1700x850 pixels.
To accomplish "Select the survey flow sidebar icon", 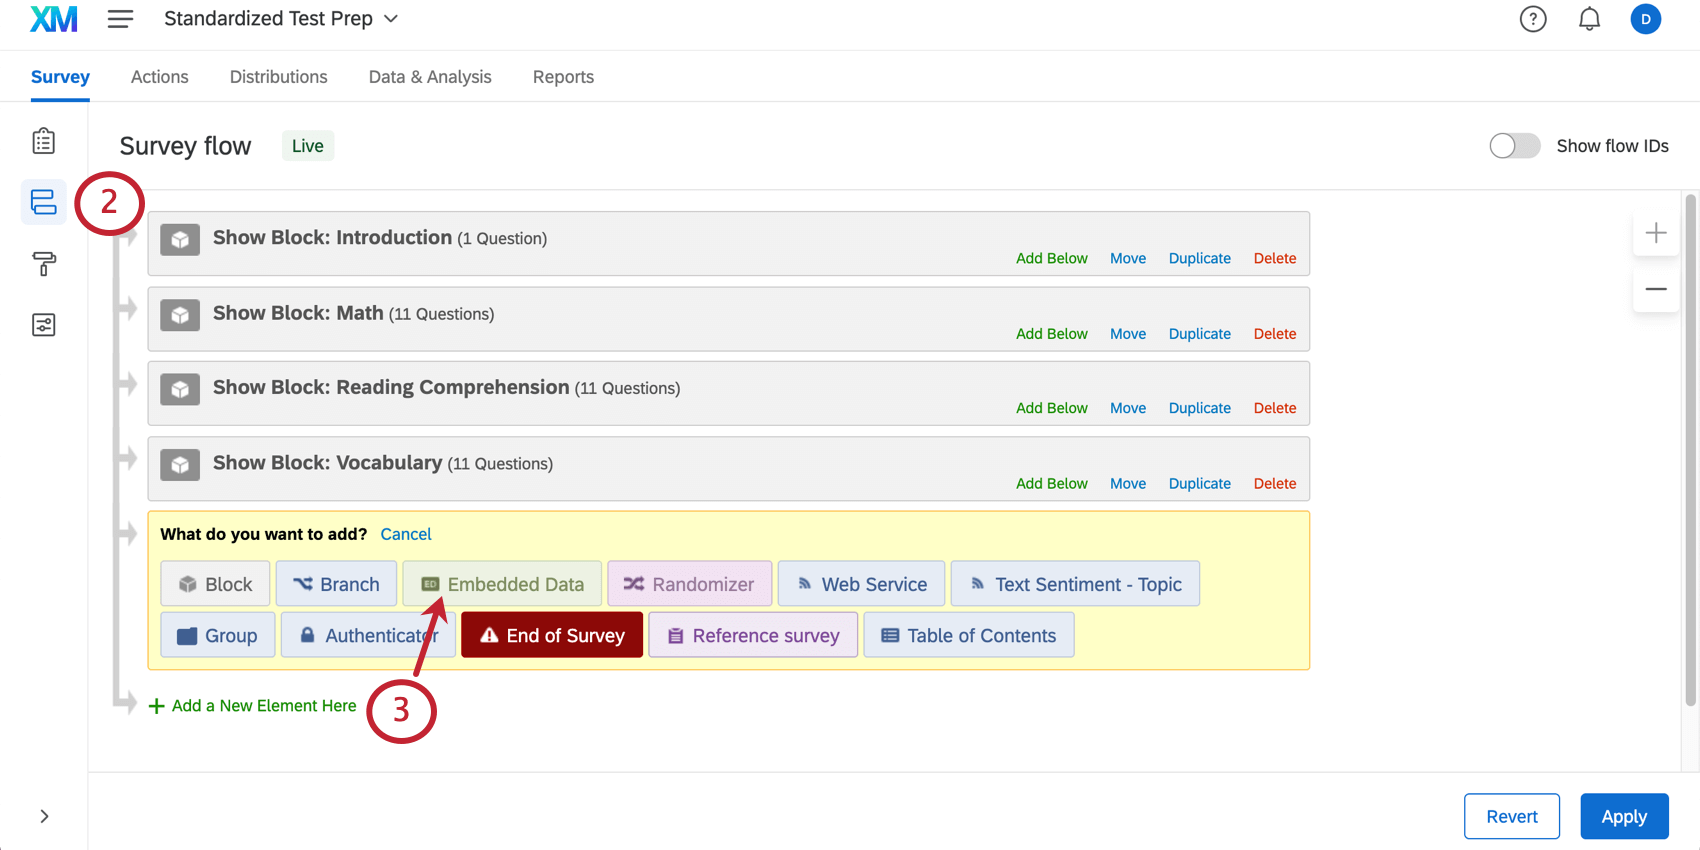I will [43, 202].
